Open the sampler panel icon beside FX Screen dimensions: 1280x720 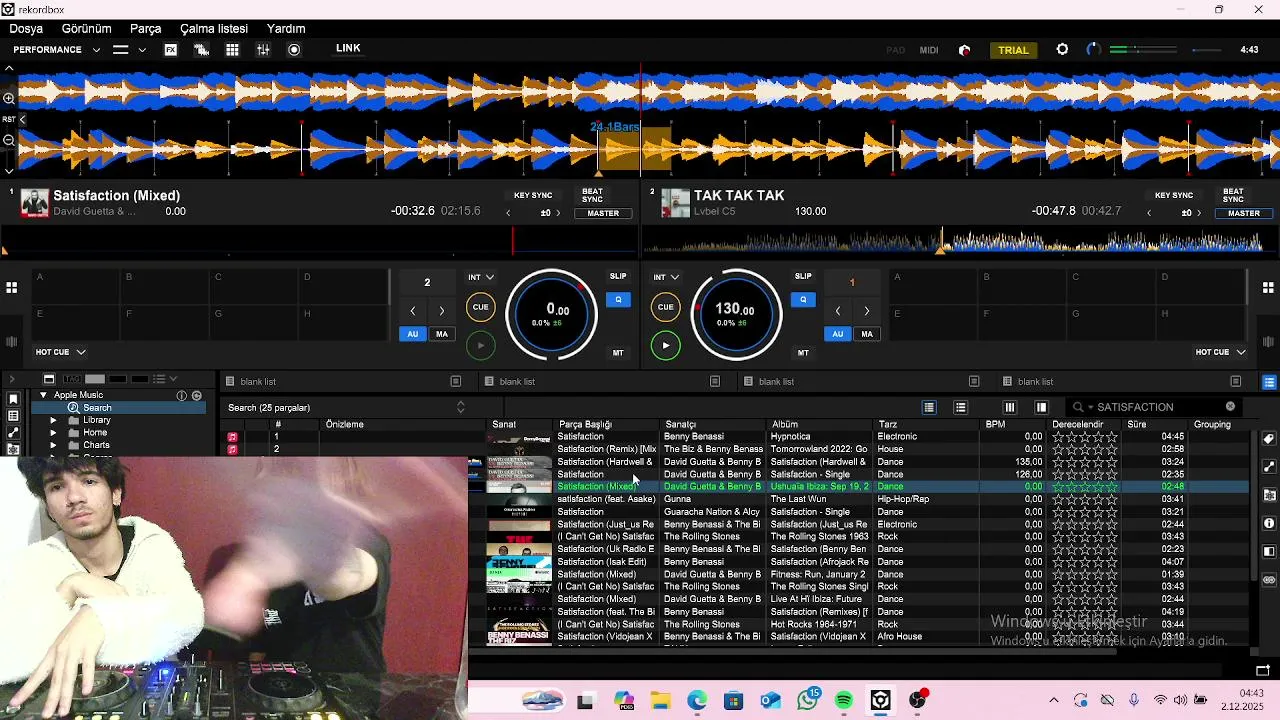[201, 50]
